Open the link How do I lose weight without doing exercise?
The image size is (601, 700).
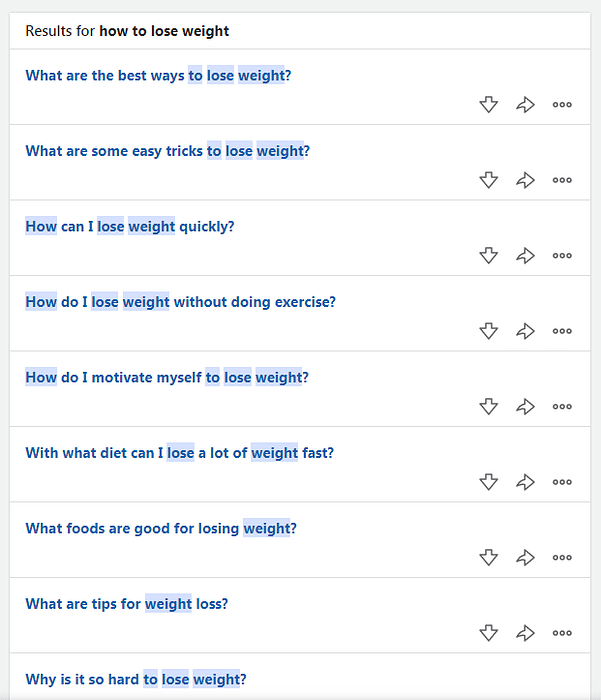pos(180,302)
